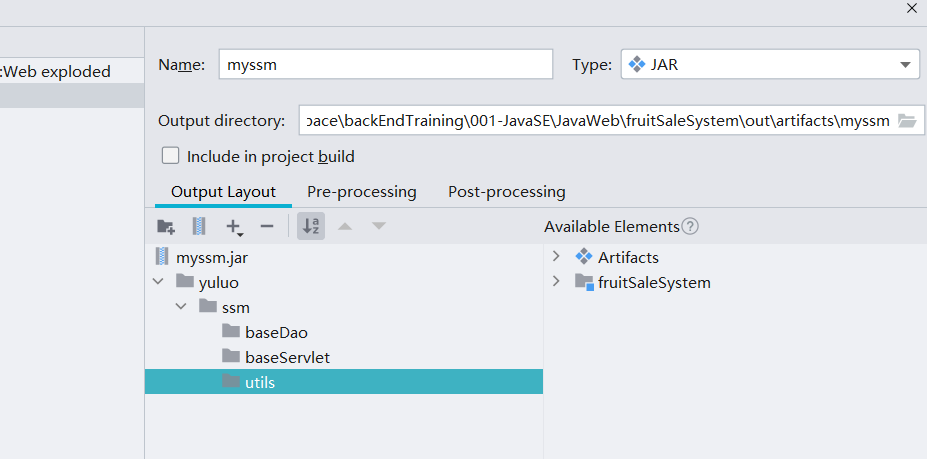Collapse the yuluo folder node
Viewport: 927px width, 459px height.
(158, 282)
